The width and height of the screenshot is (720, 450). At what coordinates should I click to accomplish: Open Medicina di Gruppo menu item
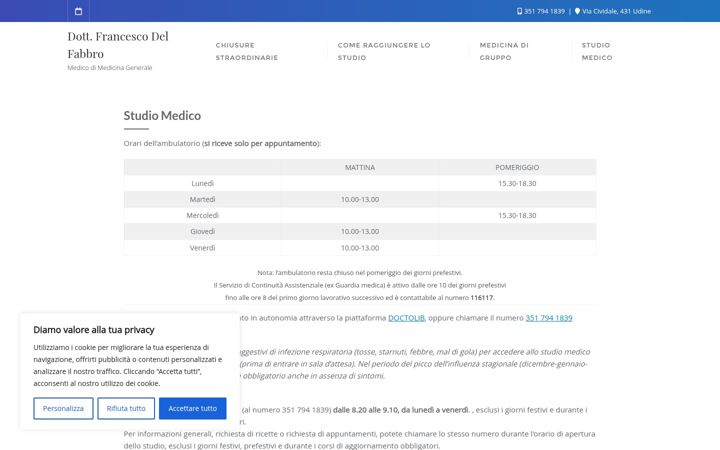click(x=504, y=51)
